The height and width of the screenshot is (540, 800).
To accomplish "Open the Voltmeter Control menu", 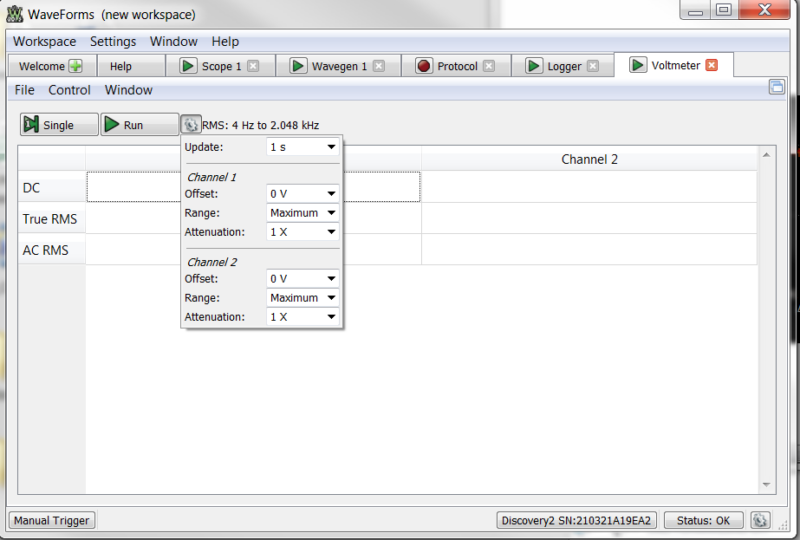I will coord(69,90).
